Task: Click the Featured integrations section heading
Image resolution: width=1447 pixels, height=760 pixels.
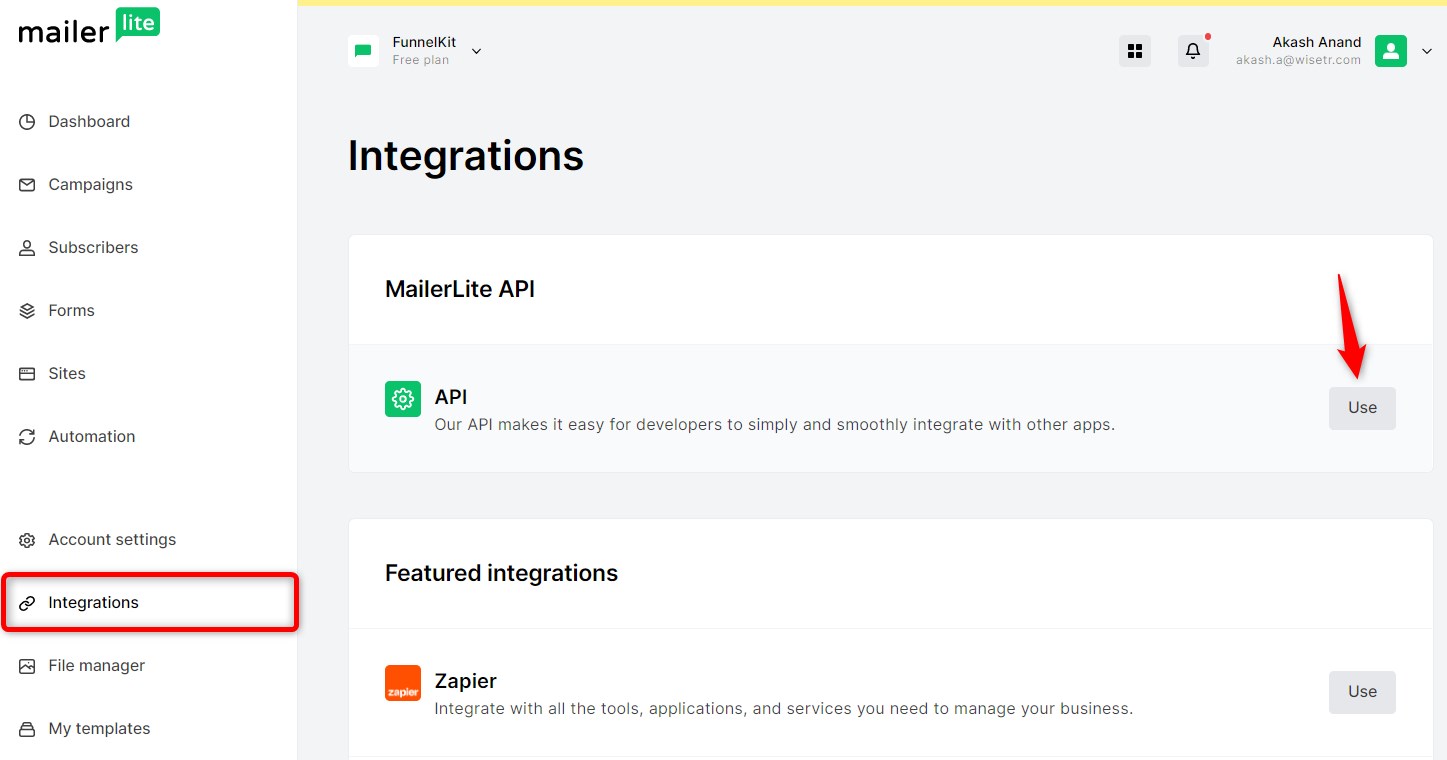Action: point(501,573)
